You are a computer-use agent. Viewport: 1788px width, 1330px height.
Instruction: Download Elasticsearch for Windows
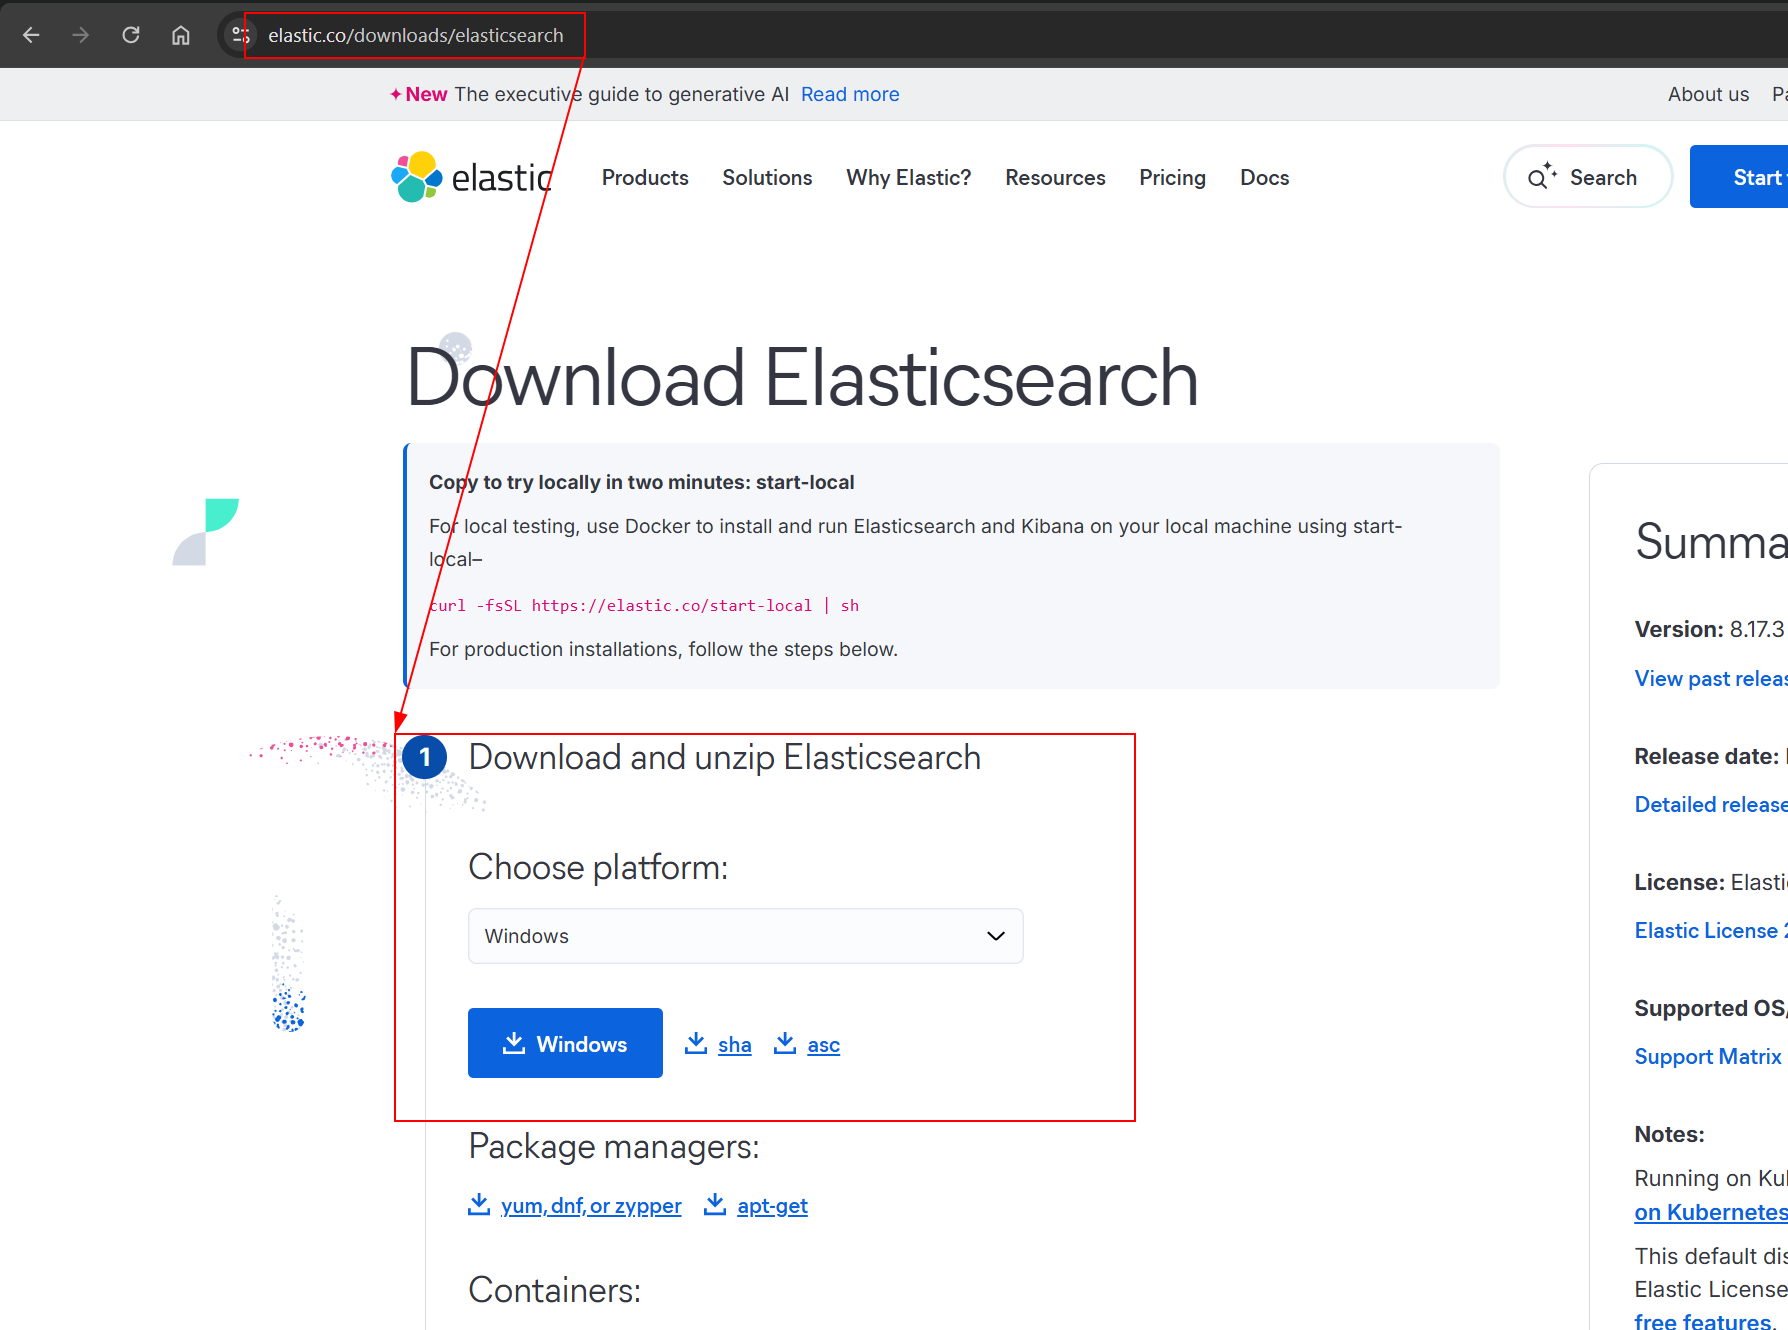[x=565, y=1043]
